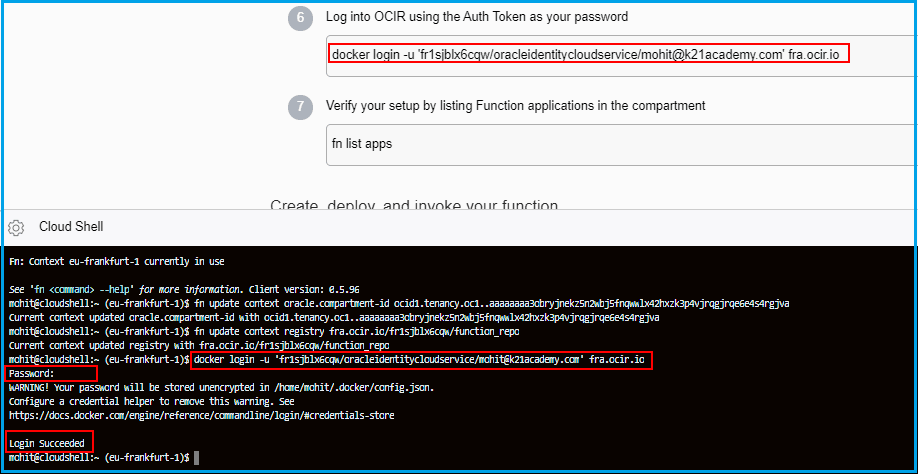Click the 'fn update context oracle.compartment-id' command line
The image size is (918, 474).
tap(492, 303)
